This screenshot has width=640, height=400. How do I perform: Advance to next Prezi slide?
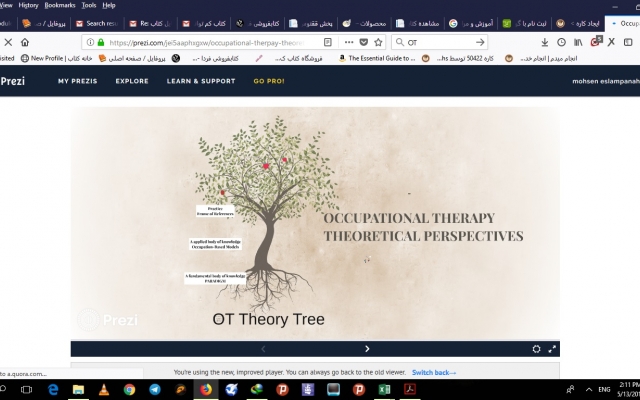367,349
